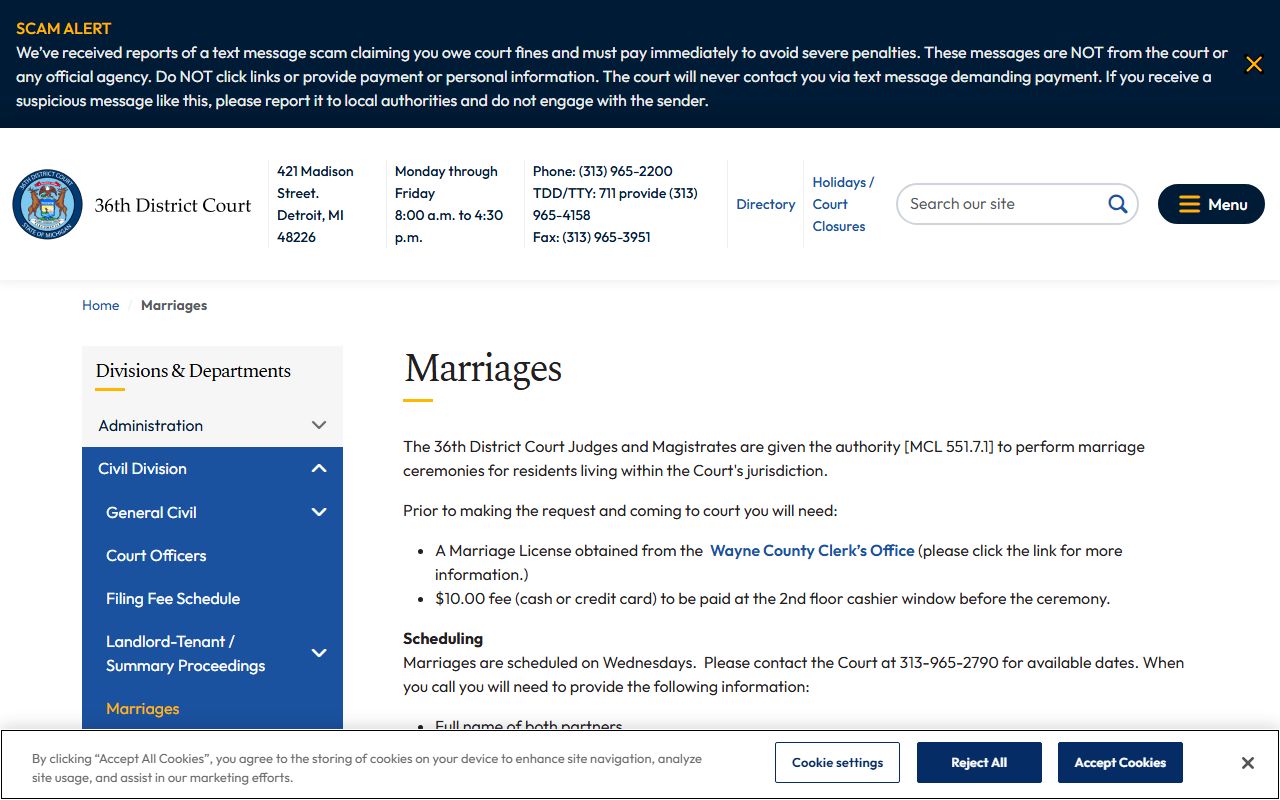Screen dimensions: 1280x800
Task: Open Landlord-Tenant / Summary Proceedings item
Action: pyautogui.click(x=186, y=653)
